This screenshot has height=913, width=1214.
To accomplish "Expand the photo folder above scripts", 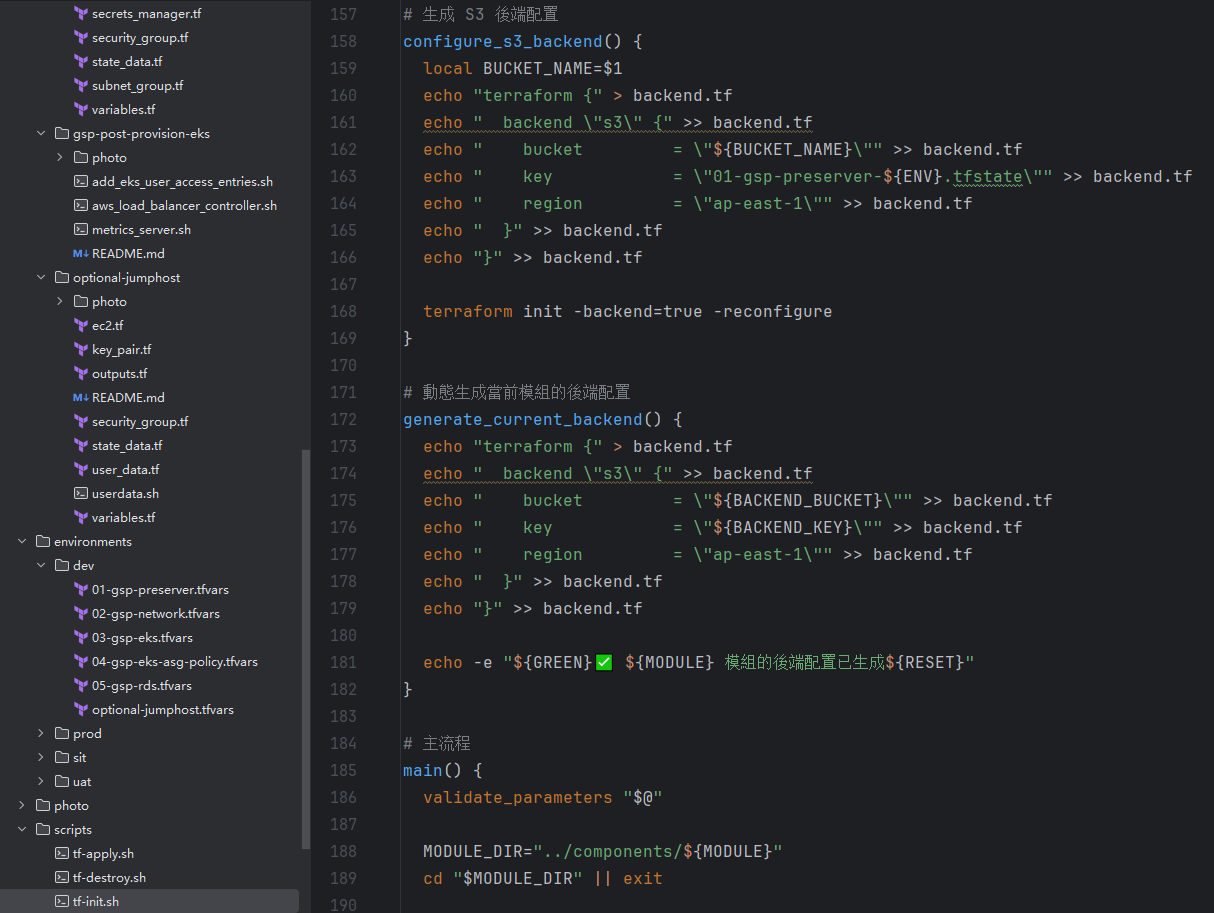I will pyautogui.click(x=22, y=806).
